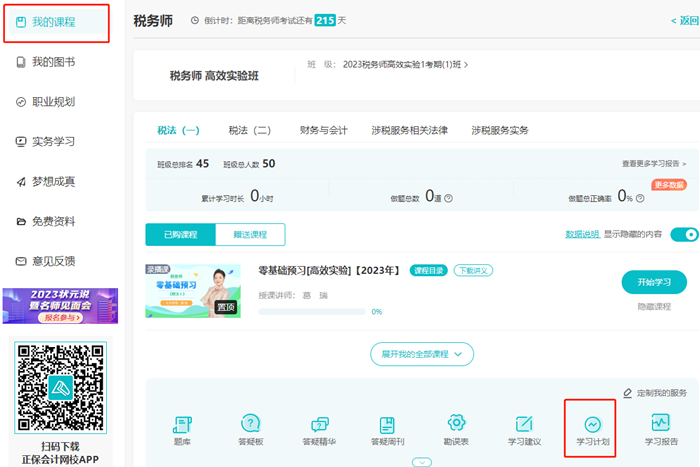Click 定制我的服务 edit link
The width and height of the screenshot is (700, 467).
pos(655,393)
